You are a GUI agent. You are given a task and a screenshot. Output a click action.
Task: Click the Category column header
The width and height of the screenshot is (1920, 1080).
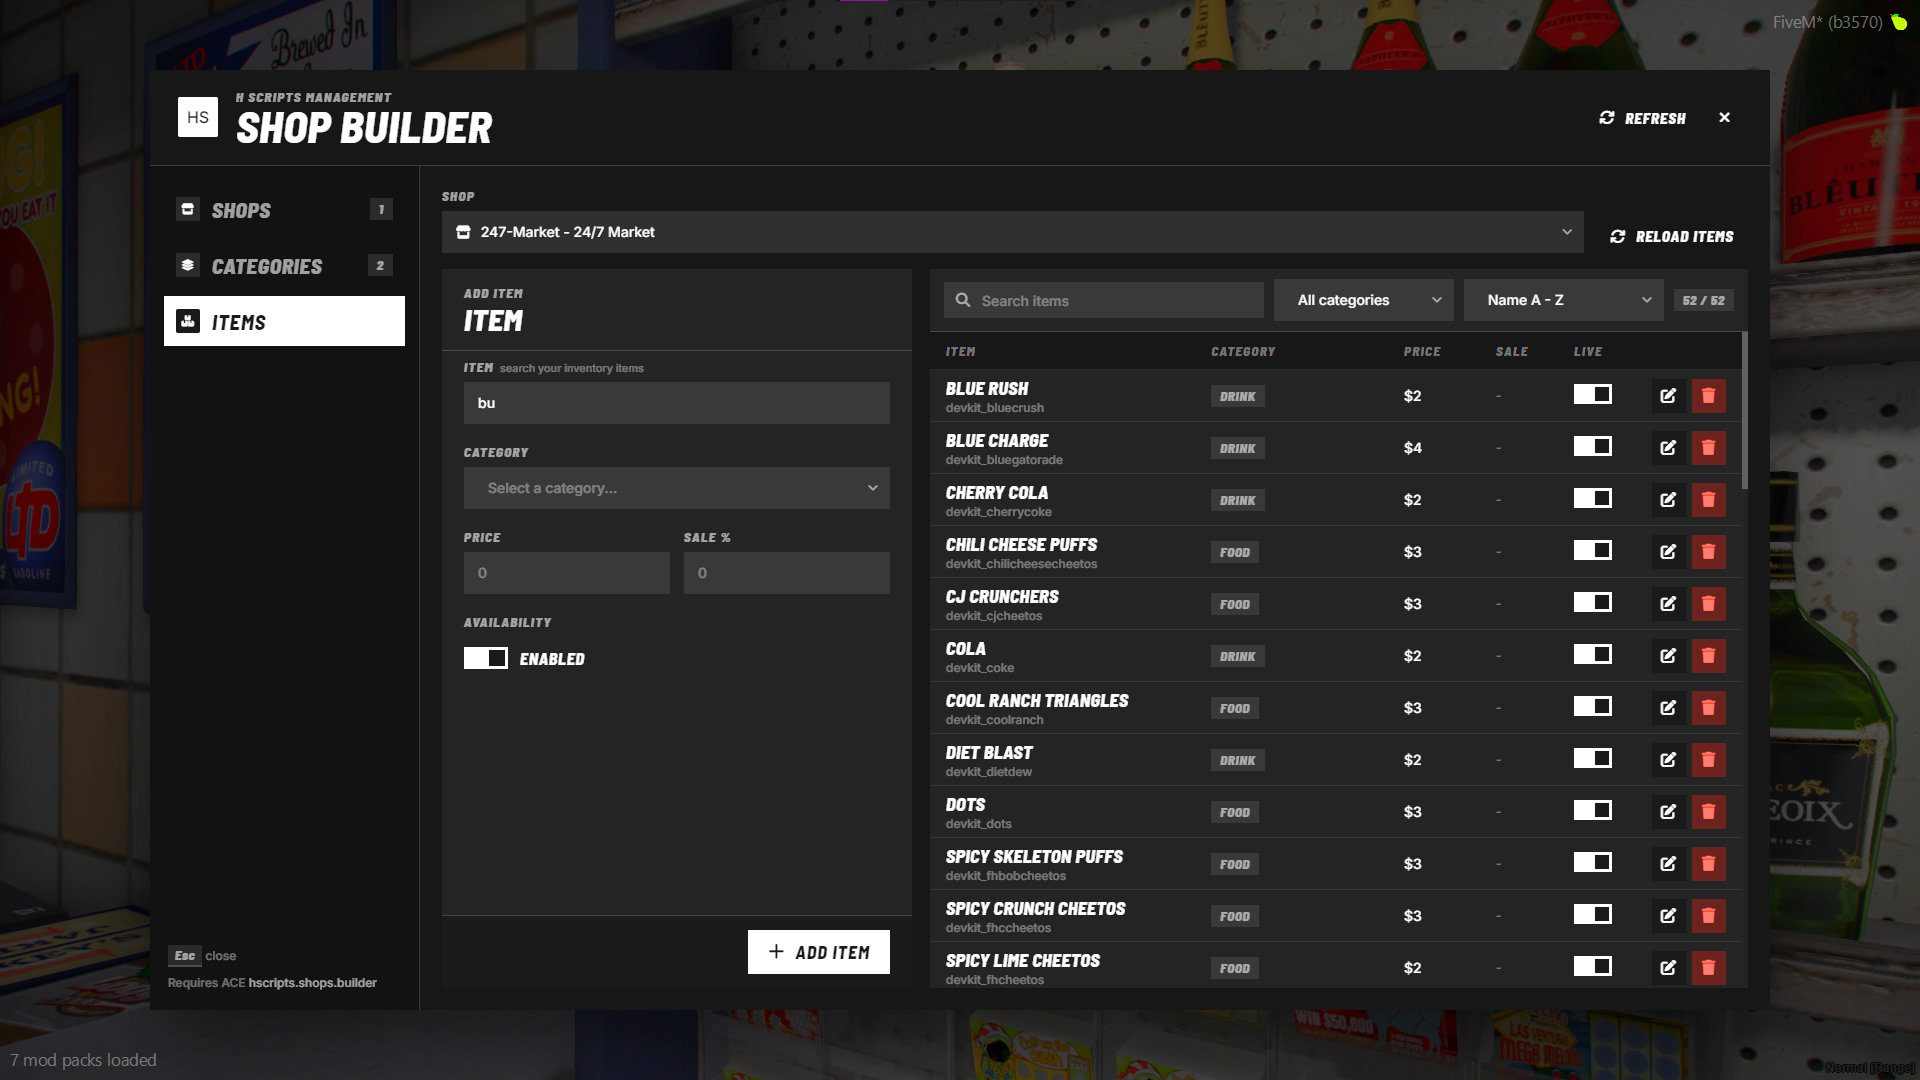pyautogui.click(x=1243, y=352)
